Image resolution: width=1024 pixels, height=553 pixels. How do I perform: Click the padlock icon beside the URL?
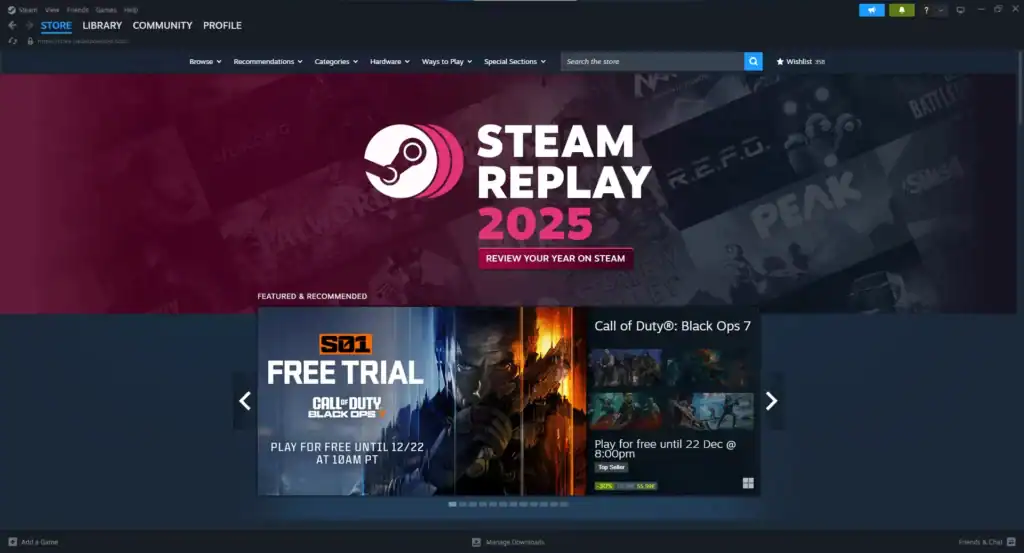tap(30, 40)
